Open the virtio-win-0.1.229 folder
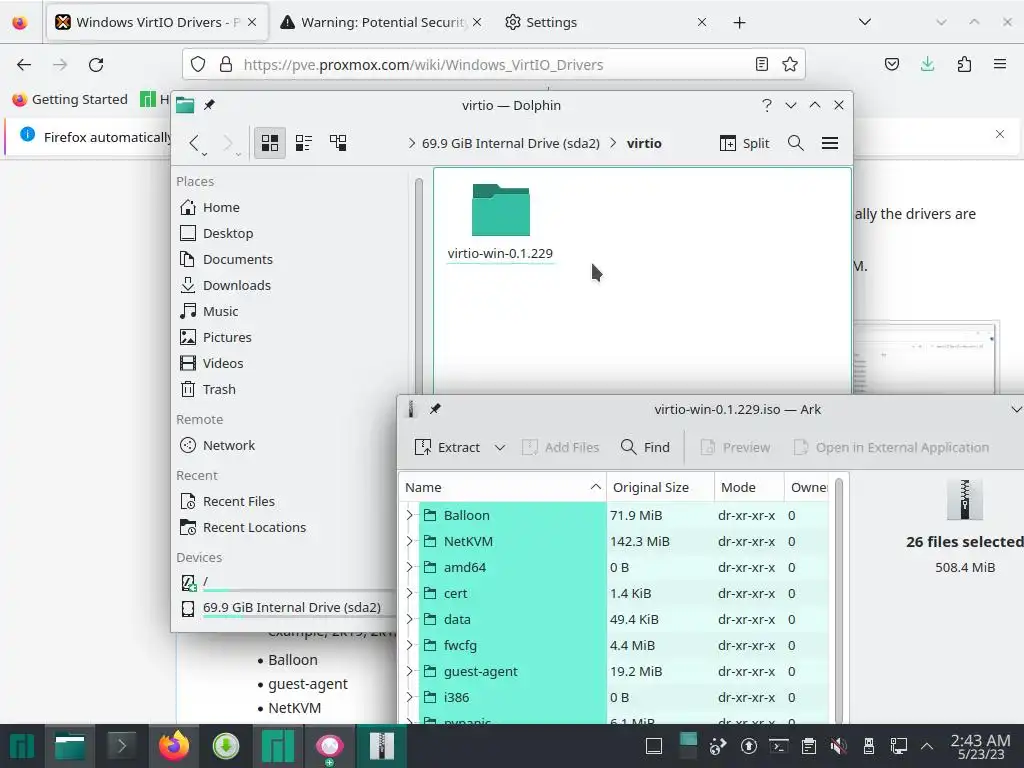The image size is (1024, 768). pos(500,222)
